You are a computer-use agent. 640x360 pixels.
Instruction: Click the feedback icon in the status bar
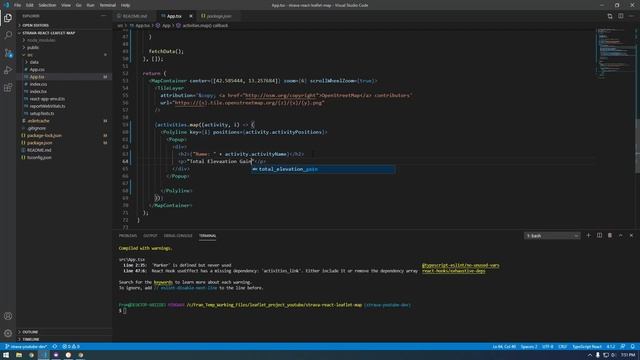623,347
